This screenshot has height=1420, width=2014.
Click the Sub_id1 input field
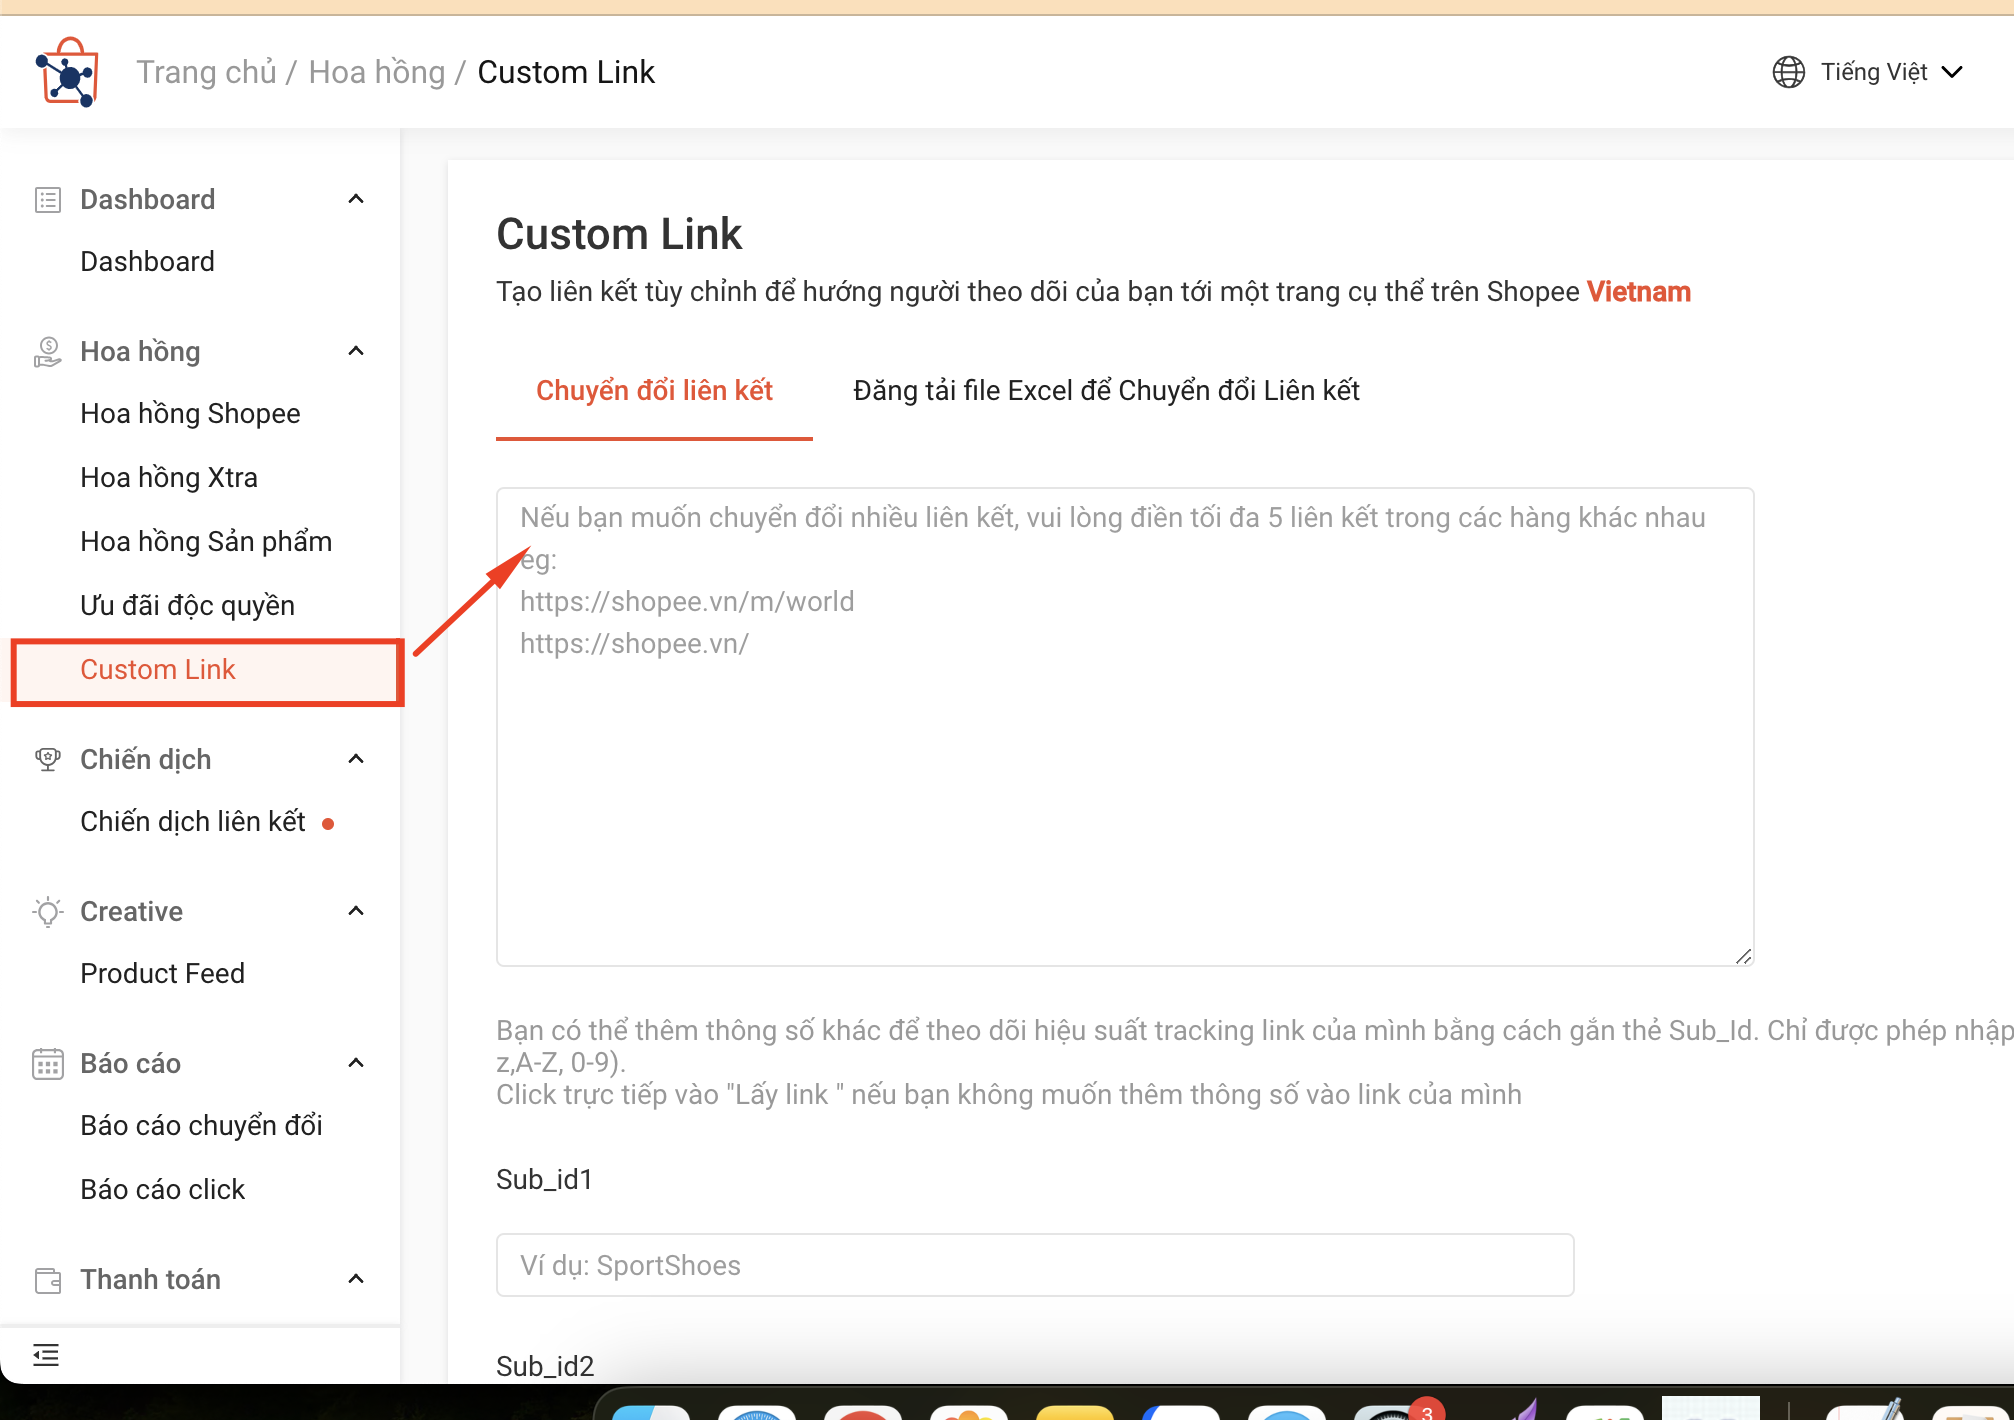point(1035,1265)
